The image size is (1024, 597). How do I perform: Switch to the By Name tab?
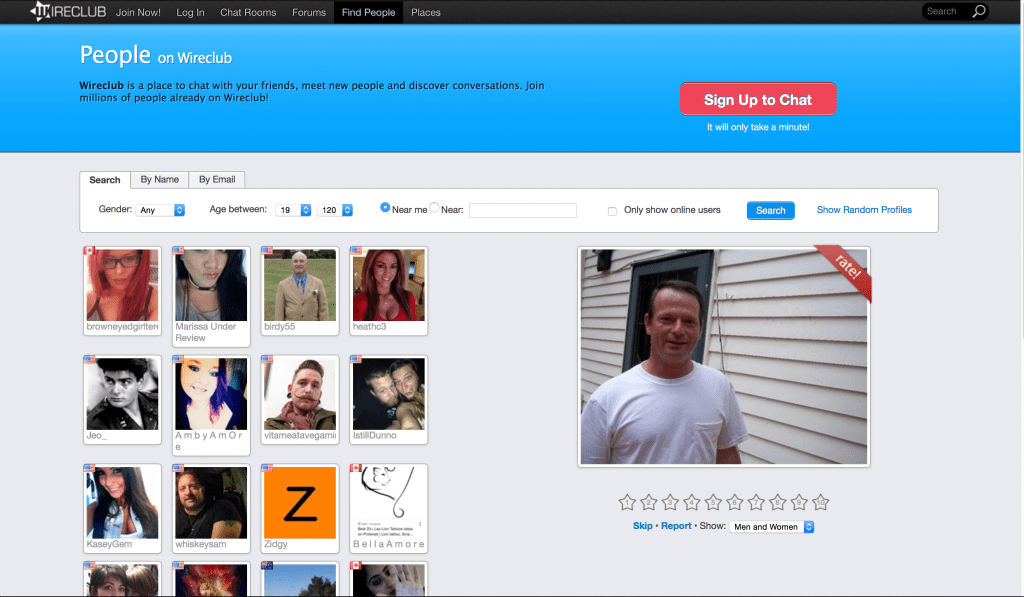tap(159, 180)
